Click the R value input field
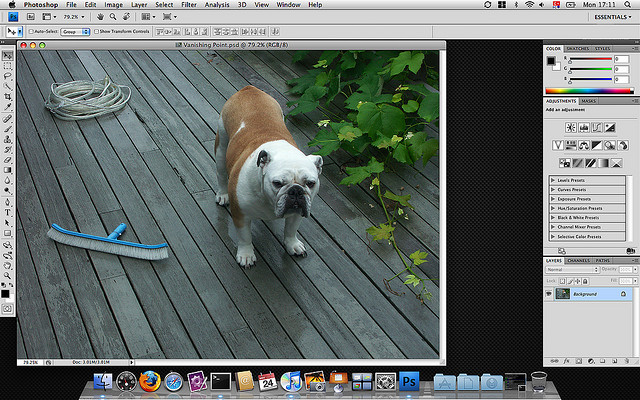The width and height of the screenshot is (640, 400). [621, 59]
